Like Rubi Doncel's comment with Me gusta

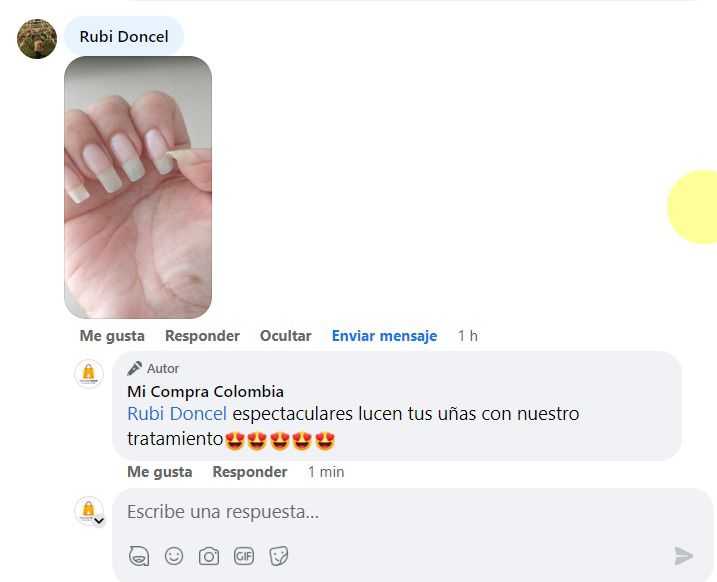click(x=112, y=336)
